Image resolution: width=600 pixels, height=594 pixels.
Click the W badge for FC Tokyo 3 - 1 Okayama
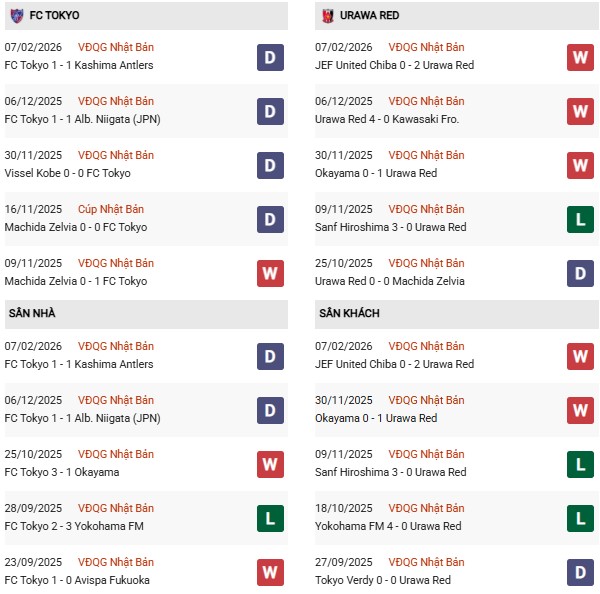click(270, 464)
